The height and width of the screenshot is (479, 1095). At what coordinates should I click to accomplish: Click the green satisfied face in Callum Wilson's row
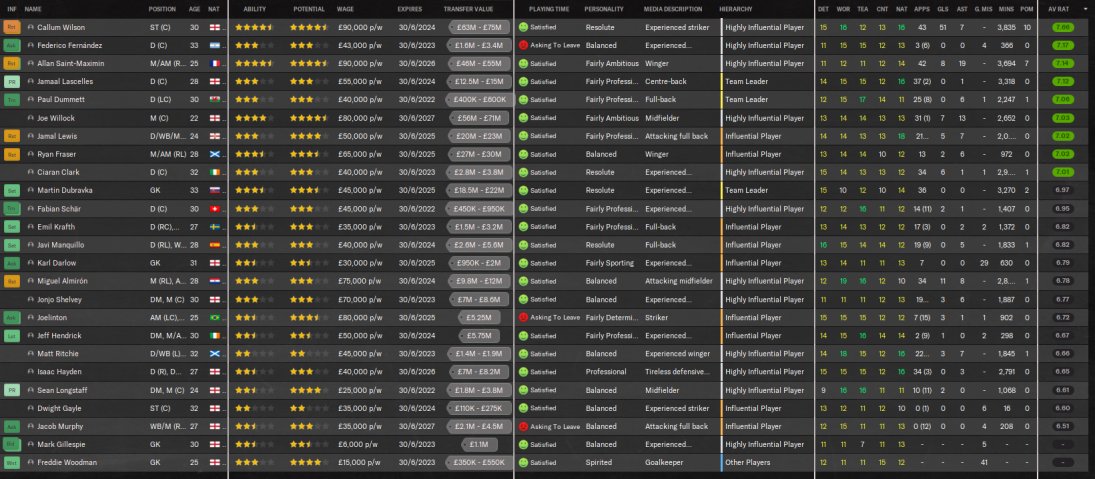tap(523, 27)
